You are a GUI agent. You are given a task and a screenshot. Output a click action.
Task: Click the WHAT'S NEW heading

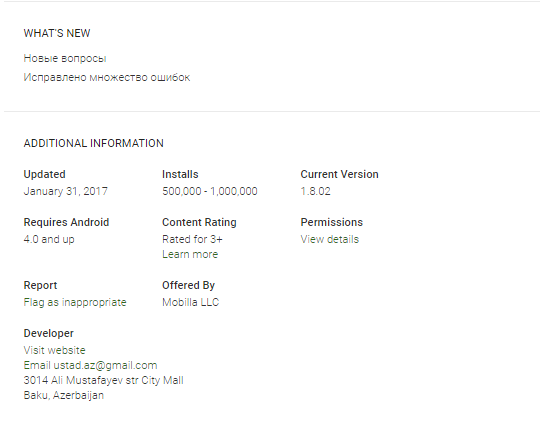point(57,33)
